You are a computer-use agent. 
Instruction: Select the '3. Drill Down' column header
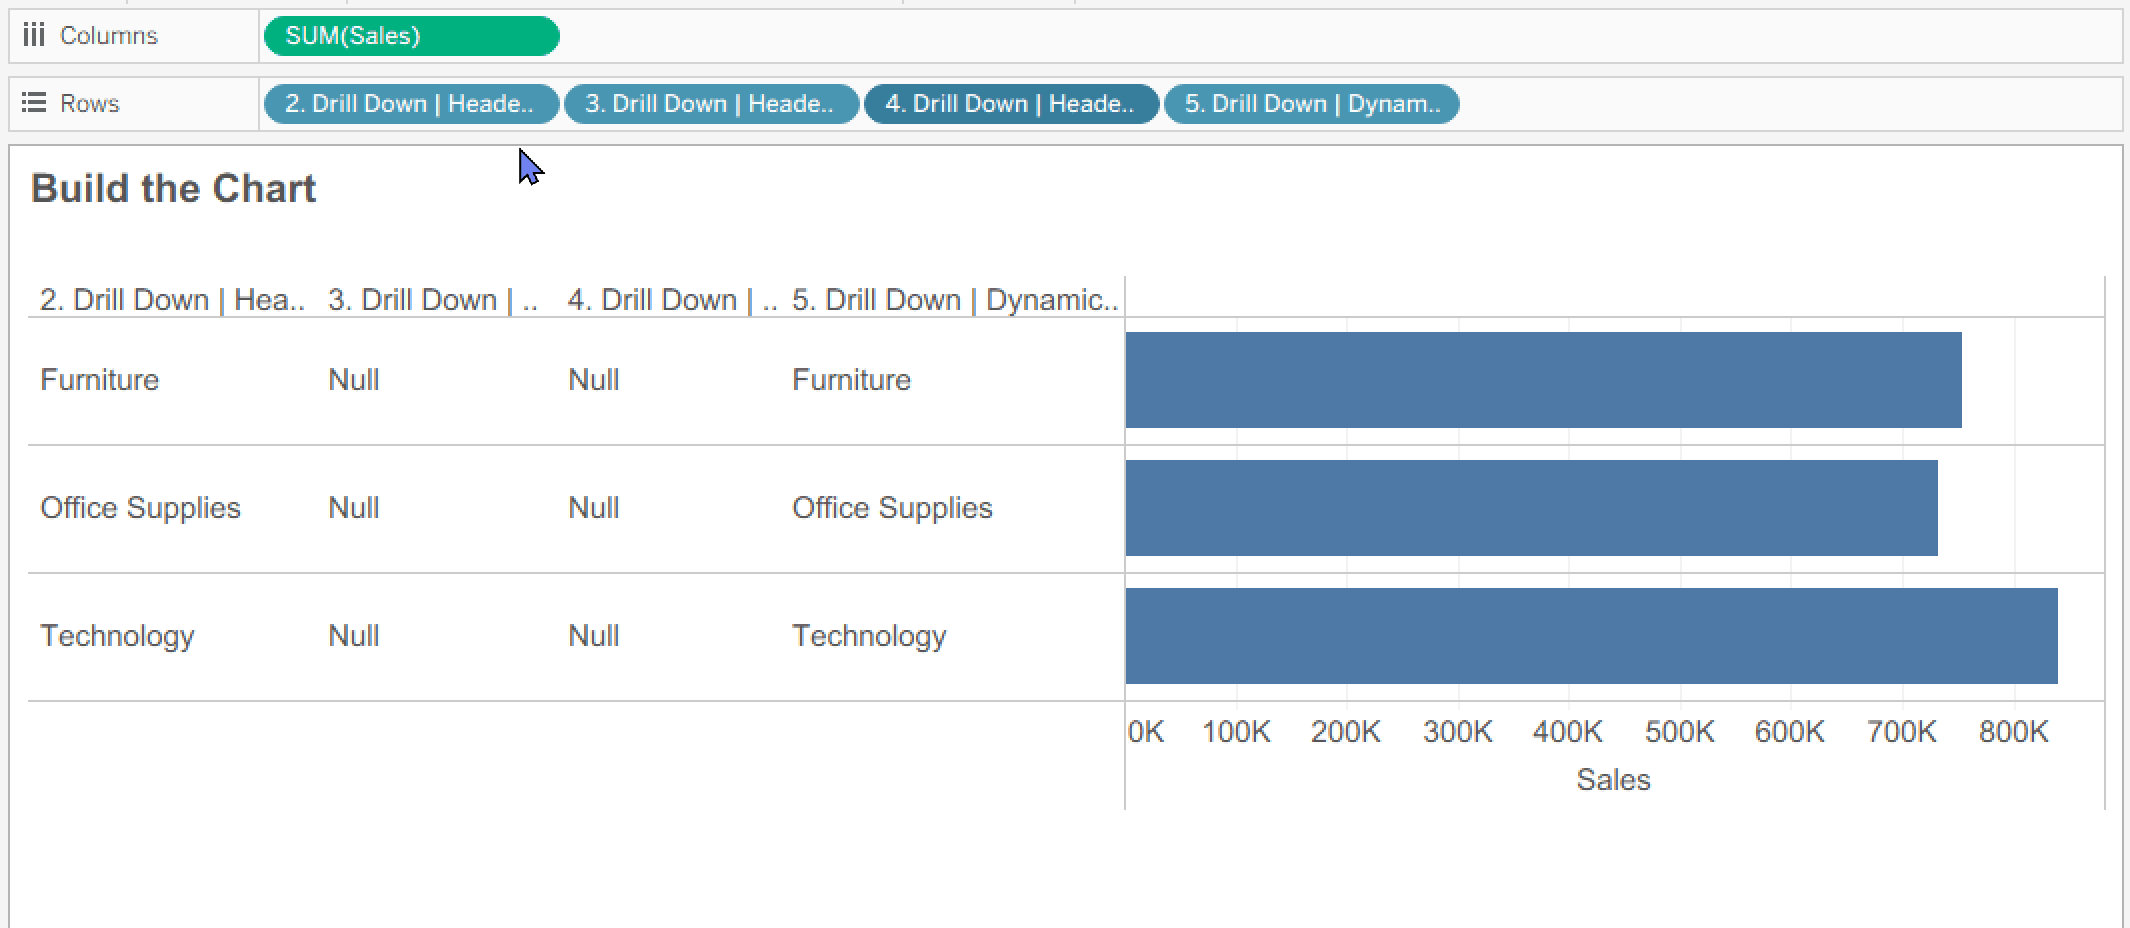click(x=433, y=300)
